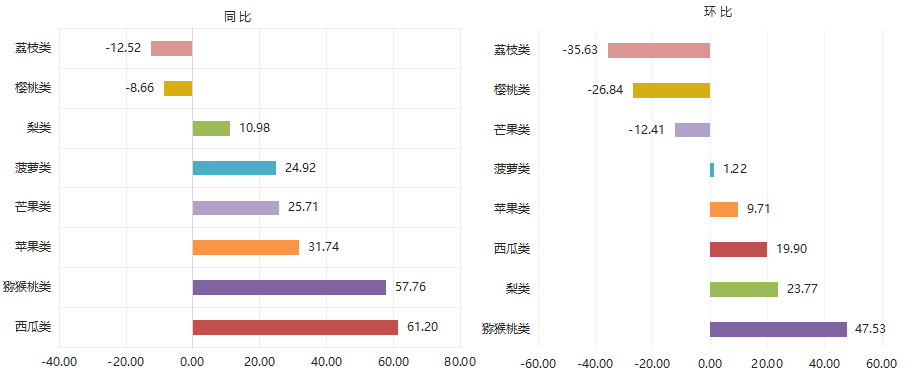Click the 苹果类 bar labeled 9.71
Viewport: 909px width, 375px height.
[724, 209]
